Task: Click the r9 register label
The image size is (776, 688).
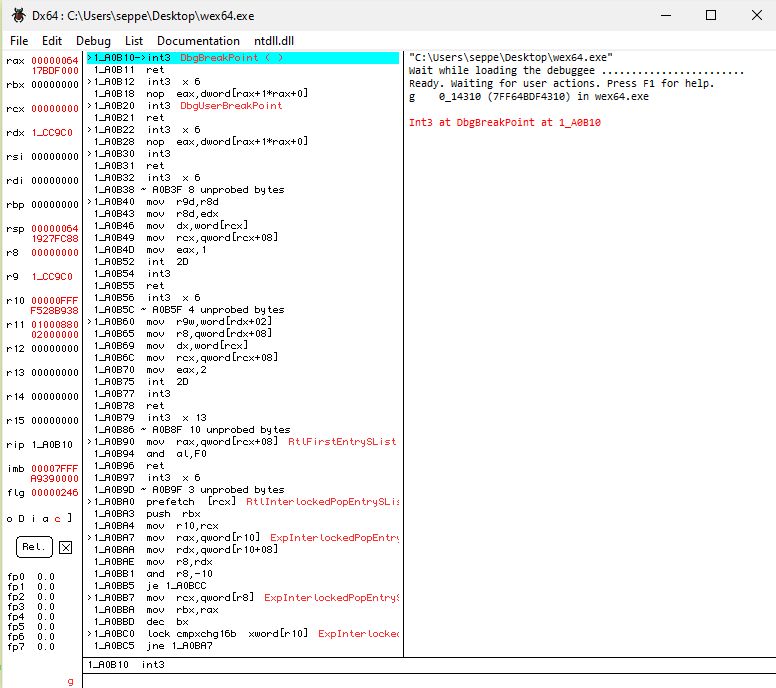Action: pyautogui.click(x=12, y=277)
